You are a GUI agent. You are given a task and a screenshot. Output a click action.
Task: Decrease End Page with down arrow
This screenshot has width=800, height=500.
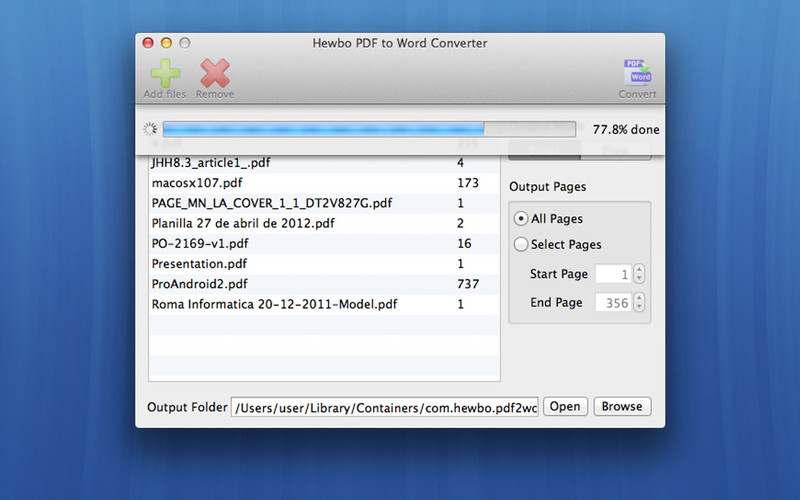tap(639, 307)
